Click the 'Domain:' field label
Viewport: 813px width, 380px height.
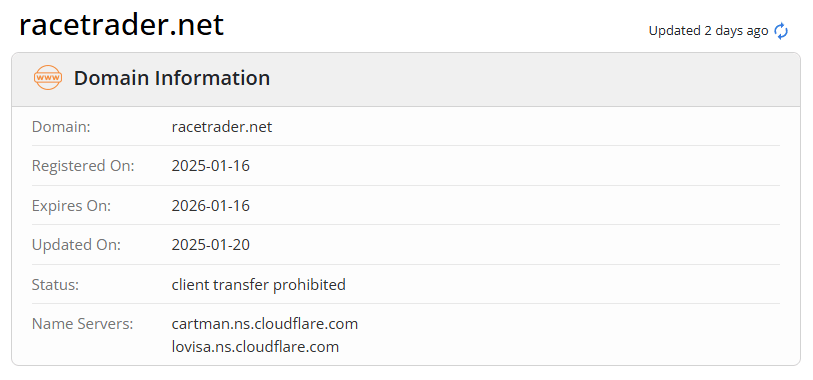tap(61, 126)
